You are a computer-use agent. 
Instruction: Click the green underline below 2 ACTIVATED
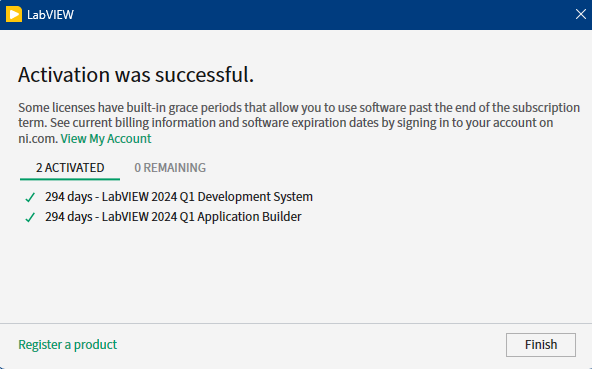click(70, 179)
